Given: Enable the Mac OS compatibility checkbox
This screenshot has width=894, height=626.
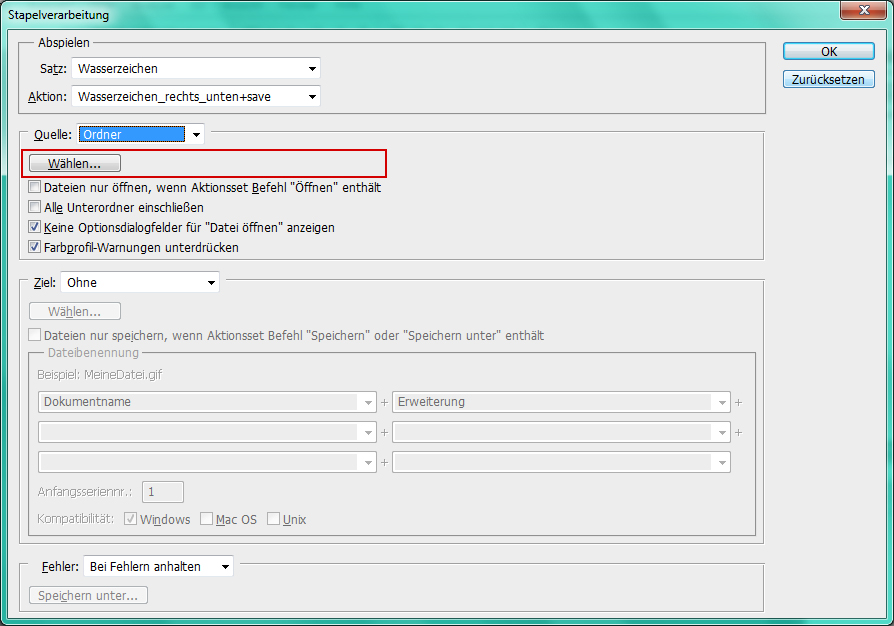Looking at the screenshot, I should pos(206,519).
